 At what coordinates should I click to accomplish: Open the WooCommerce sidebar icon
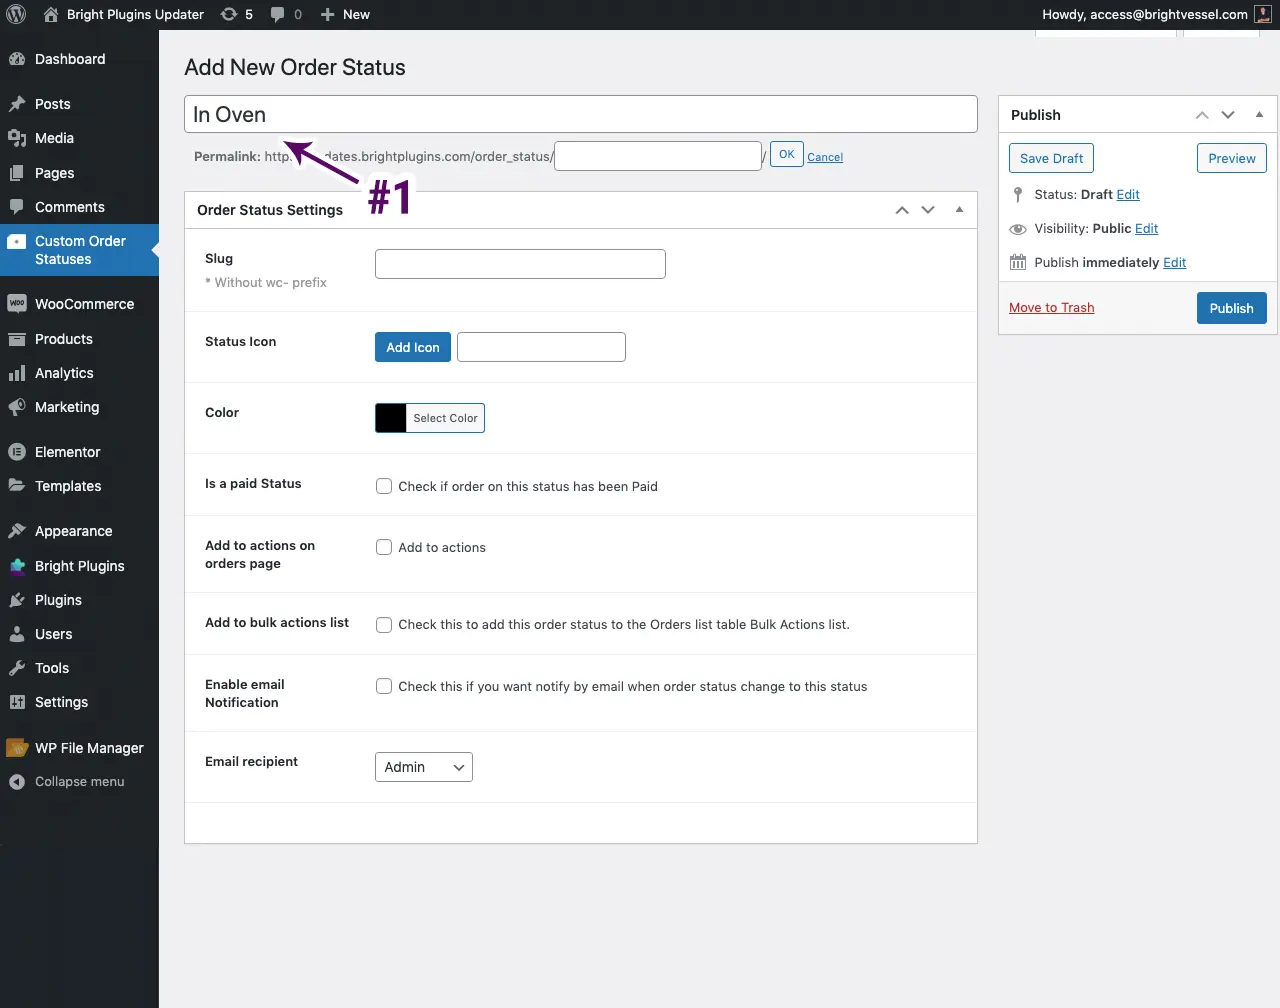click(x=15, y=303)
